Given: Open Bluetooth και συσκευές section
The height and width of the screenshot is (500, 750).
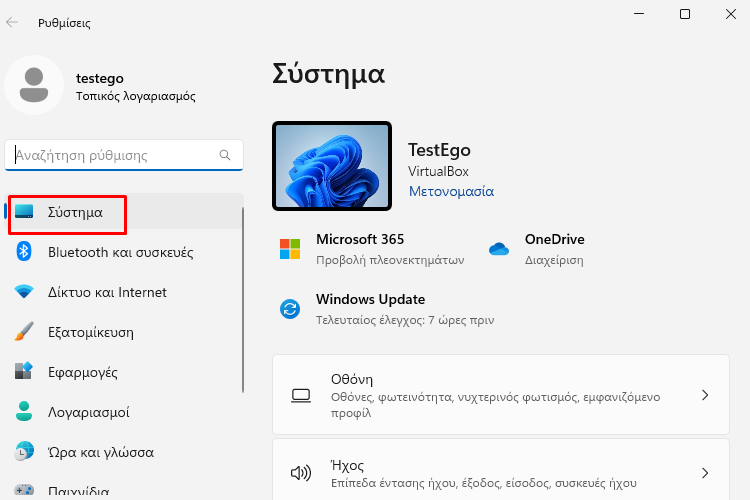Looking at the screenshot, I should (123, 252).
